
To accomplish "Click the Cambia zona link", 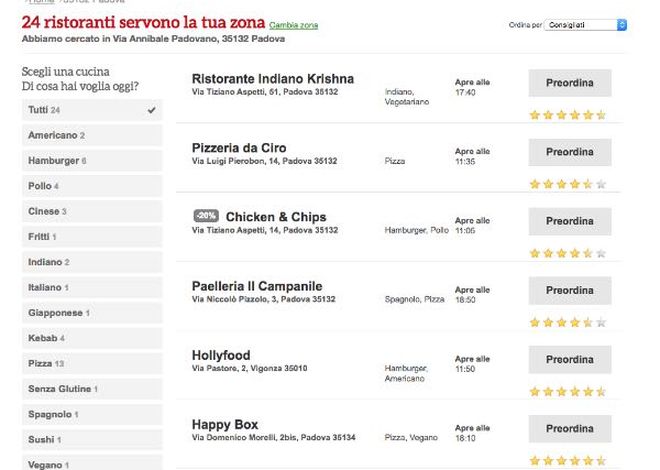I will click(x=293, y=25).
